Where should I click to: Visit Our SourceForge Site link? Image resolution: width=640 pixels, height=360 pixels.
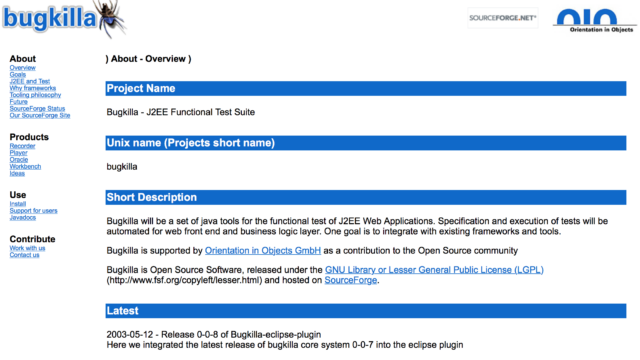(40, 116)
